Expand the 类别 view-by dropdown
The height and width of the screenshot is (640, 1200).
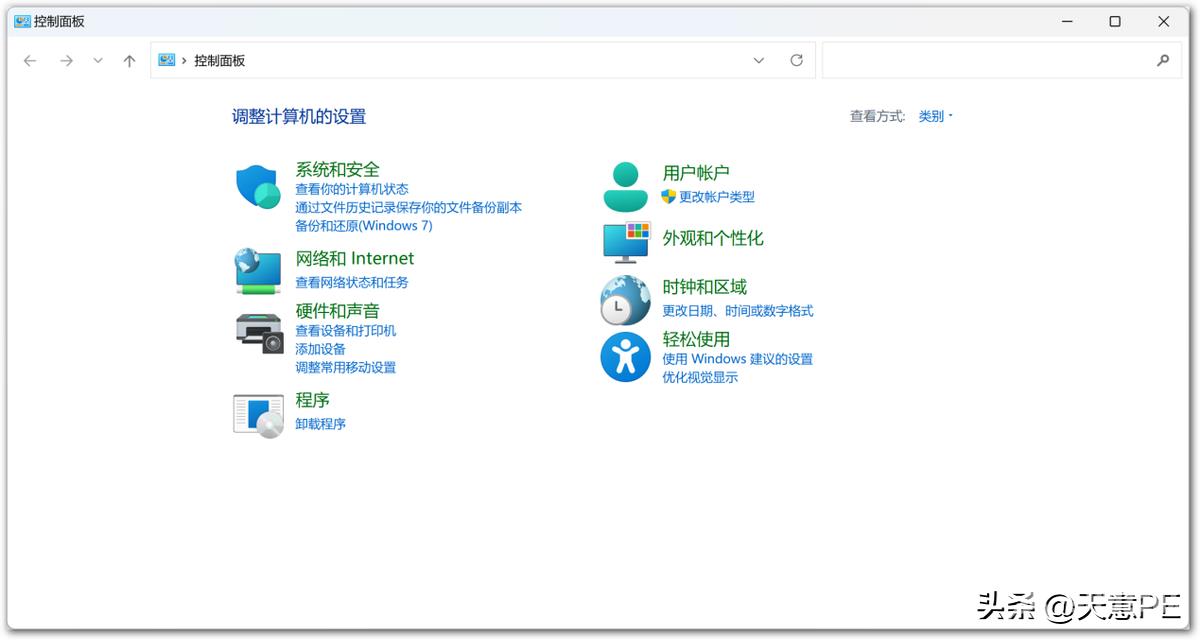936,116
